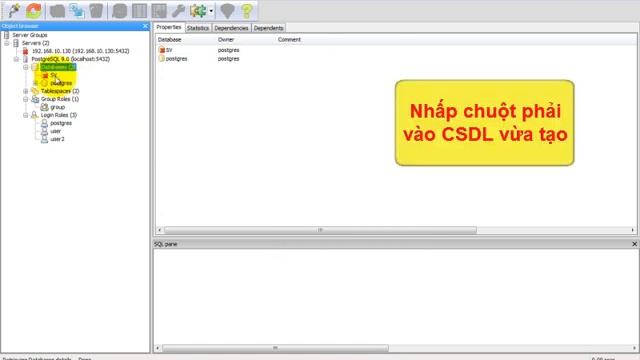
Task: Open the Dependents tab
Action: pyautogui.click(x=268, y=28)
